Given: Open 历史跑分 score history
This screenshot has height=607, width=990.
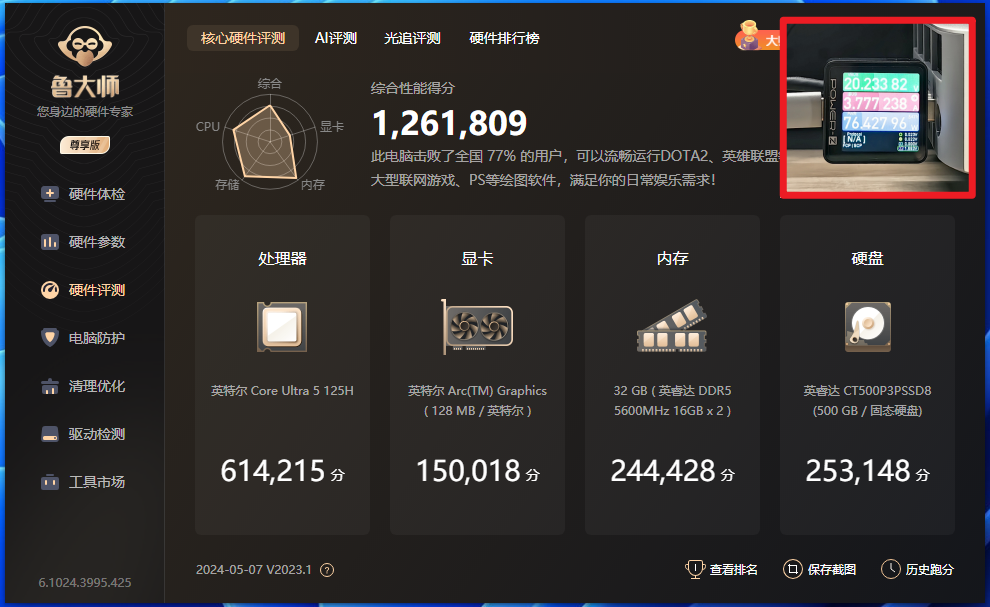Looking at the screenshot, I should pyautogui.click(x=917, y=570).
